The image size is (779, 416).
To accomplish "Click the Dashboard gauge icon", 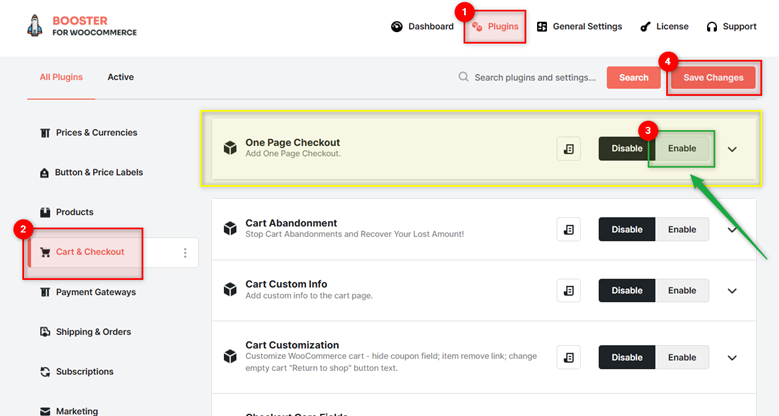I will pyautogui.click(x=396, y=26).
